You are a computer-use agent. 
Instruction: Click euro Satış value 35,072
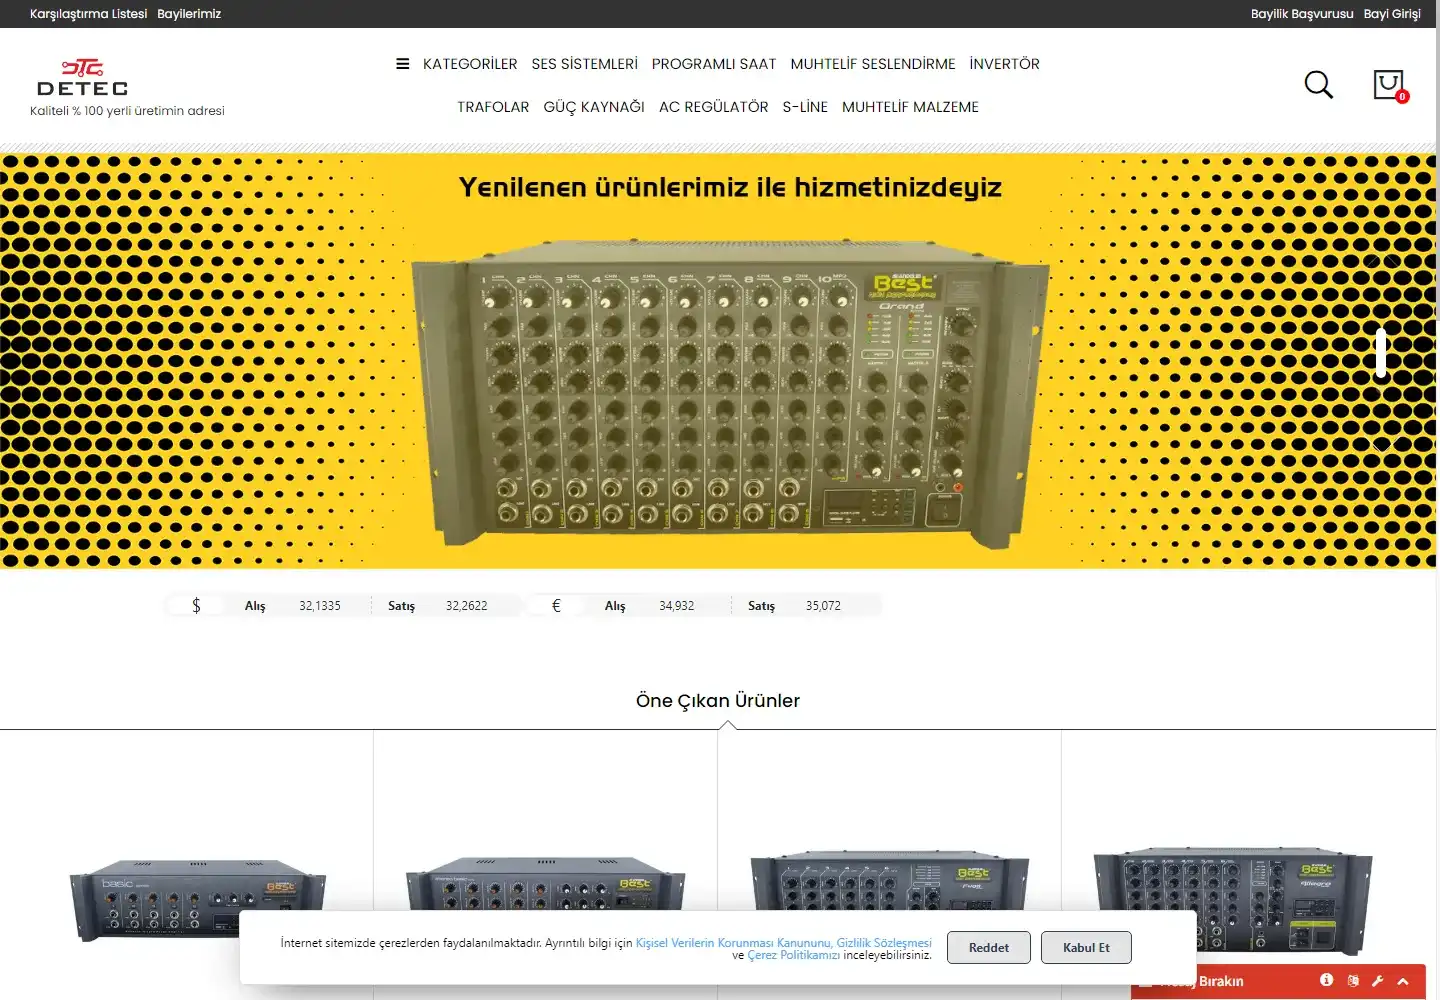pyautogui.click(x=823, y=606)
